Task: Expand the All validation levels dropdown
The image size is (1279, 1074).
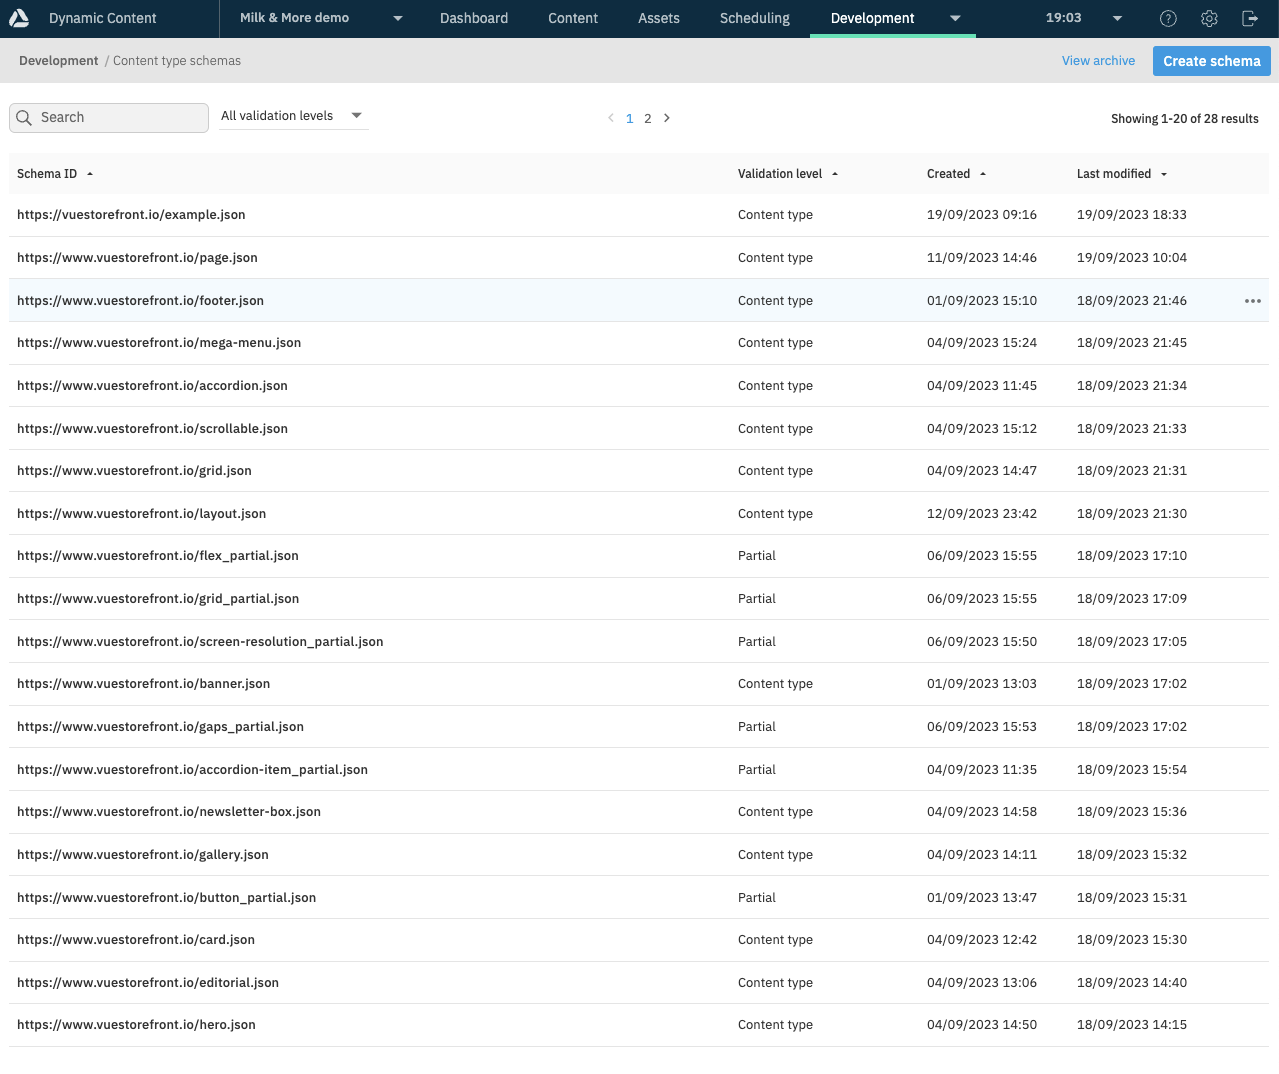Action: 293,116
